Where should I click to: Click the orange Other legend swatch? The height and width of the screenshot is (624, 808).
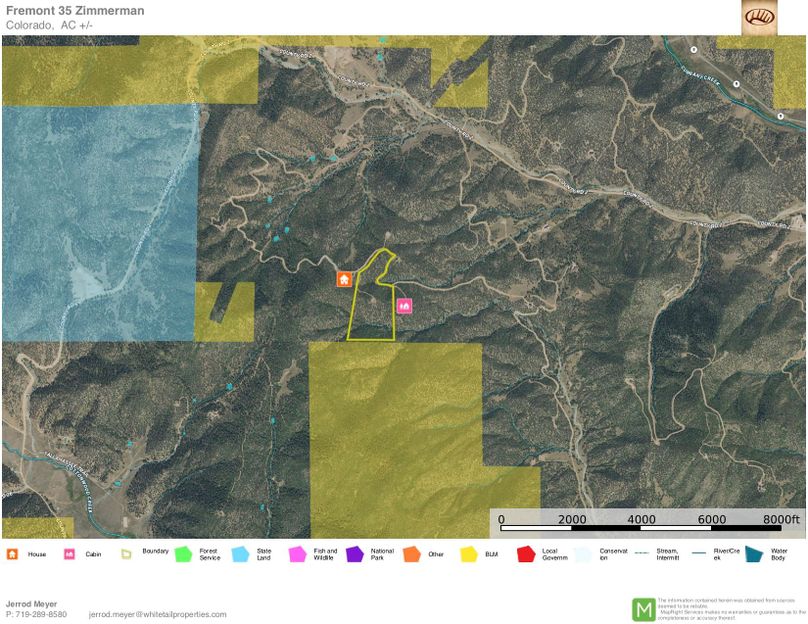[x=411, y=553]
